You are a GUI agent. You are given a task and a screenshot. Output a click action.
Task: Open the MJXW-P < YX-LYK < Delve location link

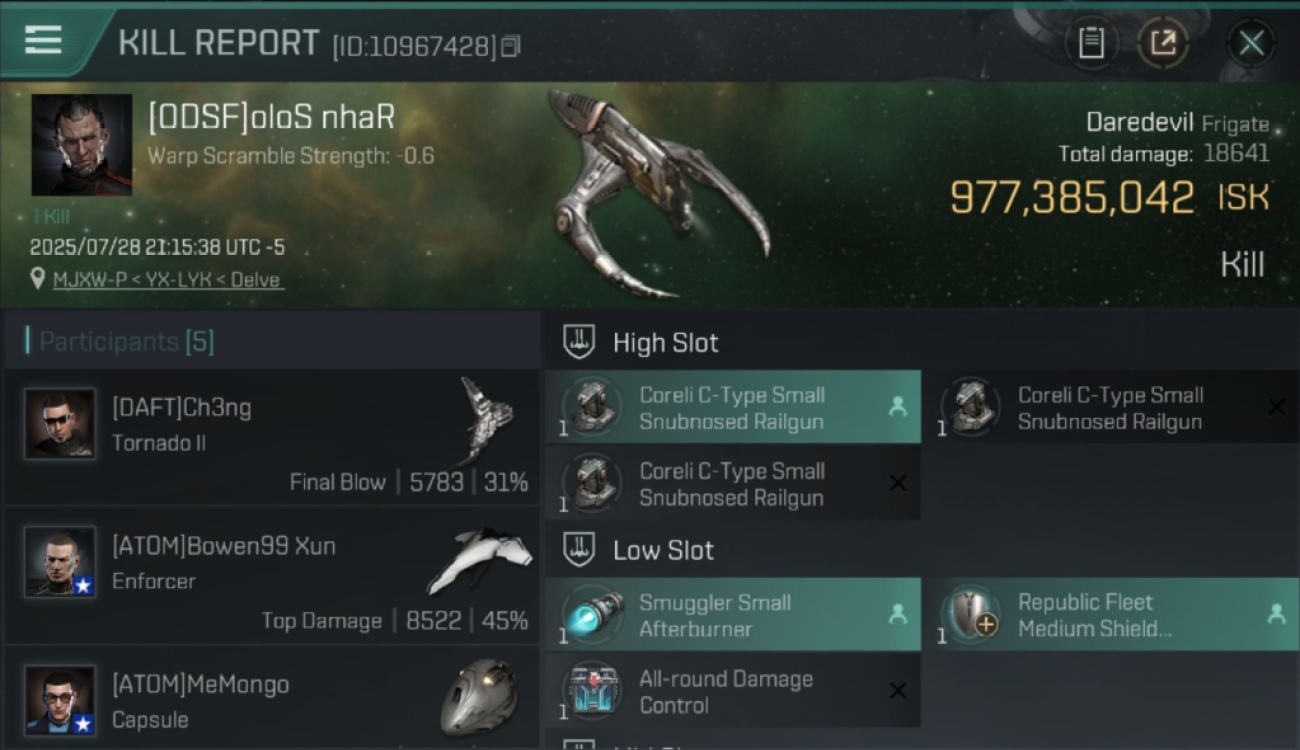pos(166,280)
